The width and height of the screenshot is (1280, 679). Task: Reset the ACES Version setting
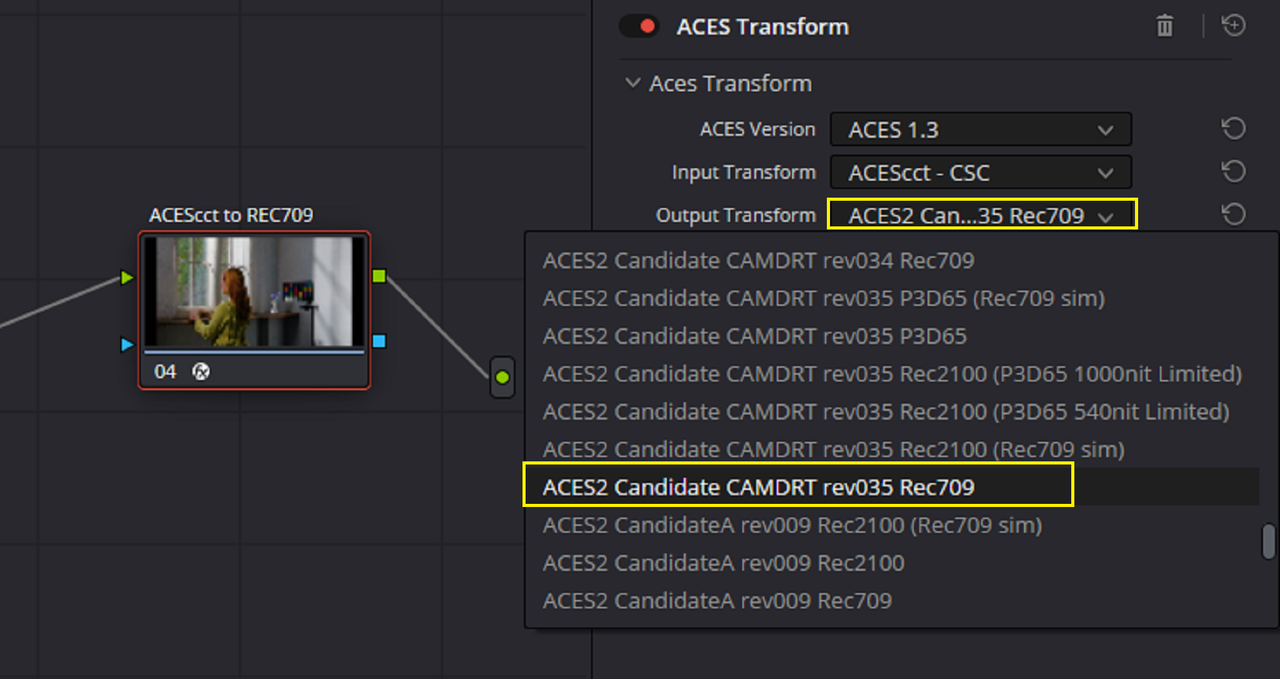click(1234, 129)
